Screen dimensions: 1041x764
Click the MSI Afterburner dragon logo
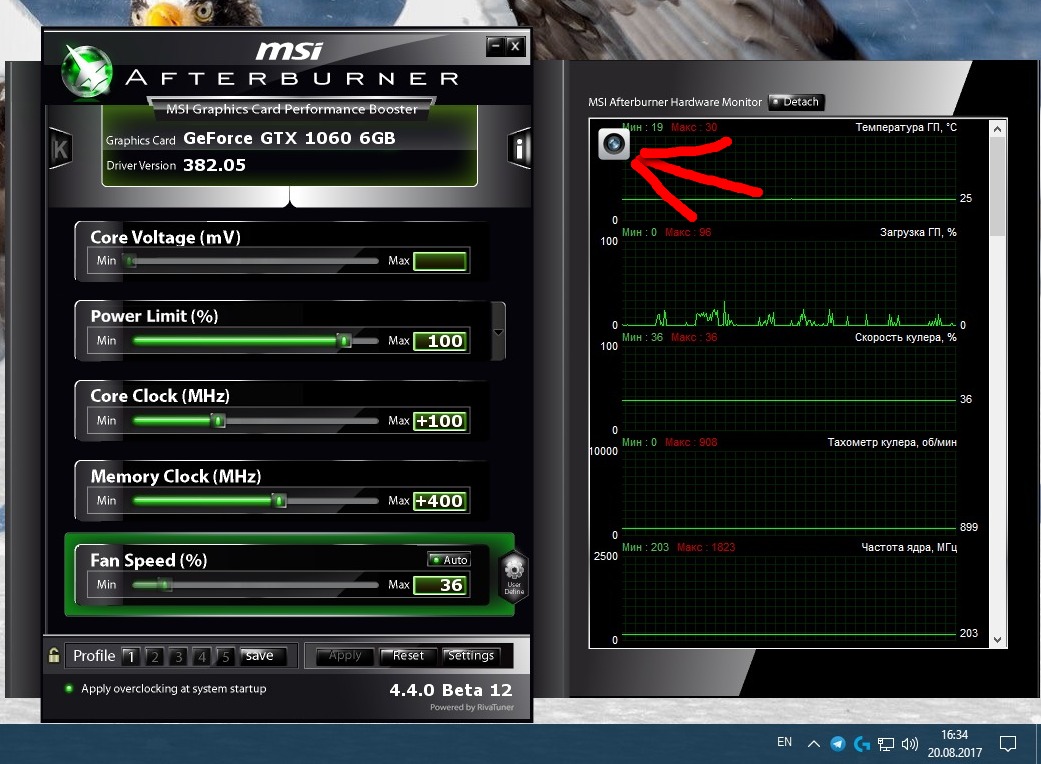(86, 72)
